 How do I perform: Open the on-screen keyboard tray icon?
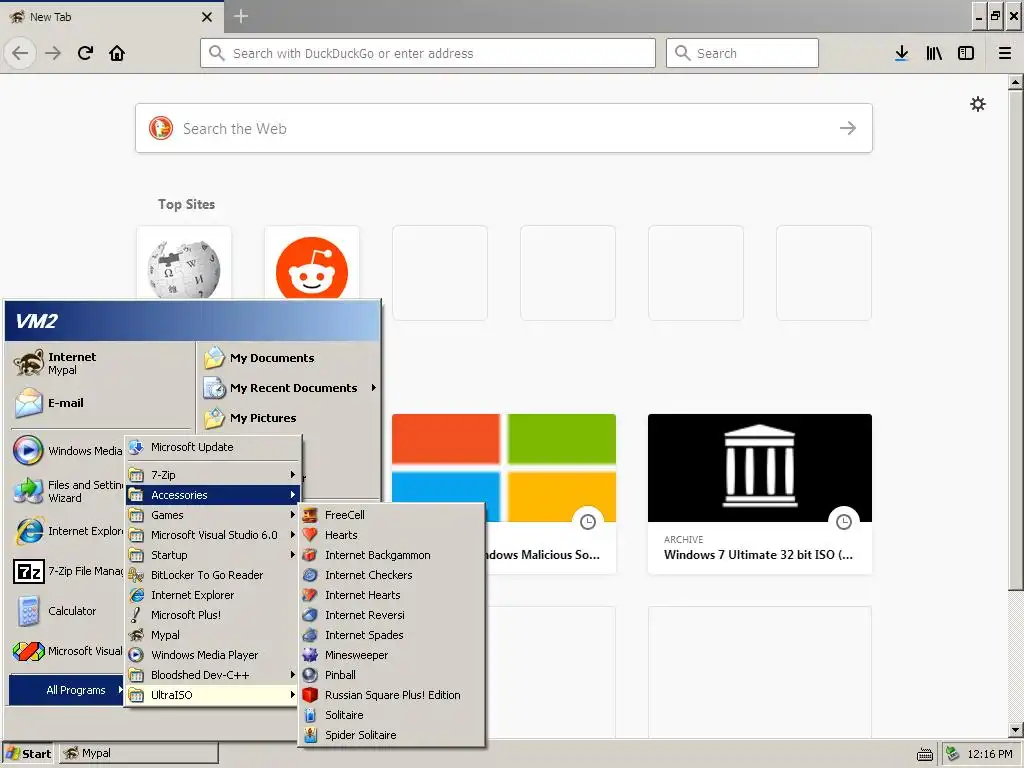click(x=925, y=755)
